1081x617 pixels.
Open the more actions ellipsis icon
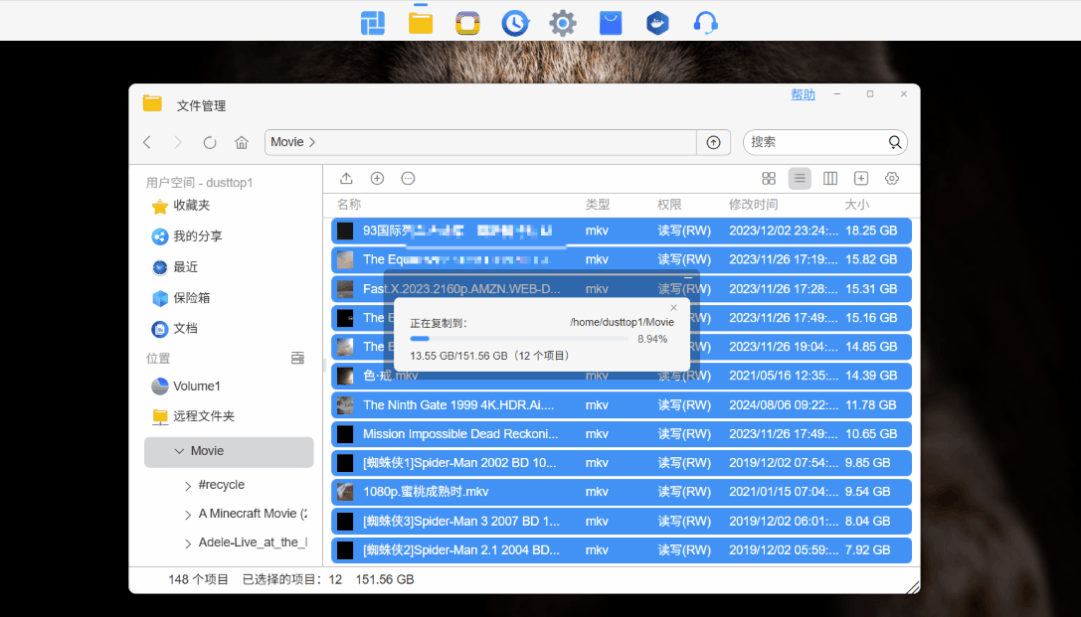pos(408,179)
